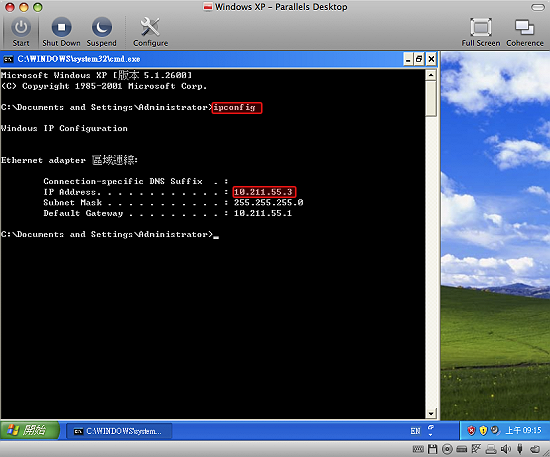Image resolution: width=550 pixels, height=457 pixels.
Task: Open the Windows 開始 Start menu
Action: [x=30, y=430]
